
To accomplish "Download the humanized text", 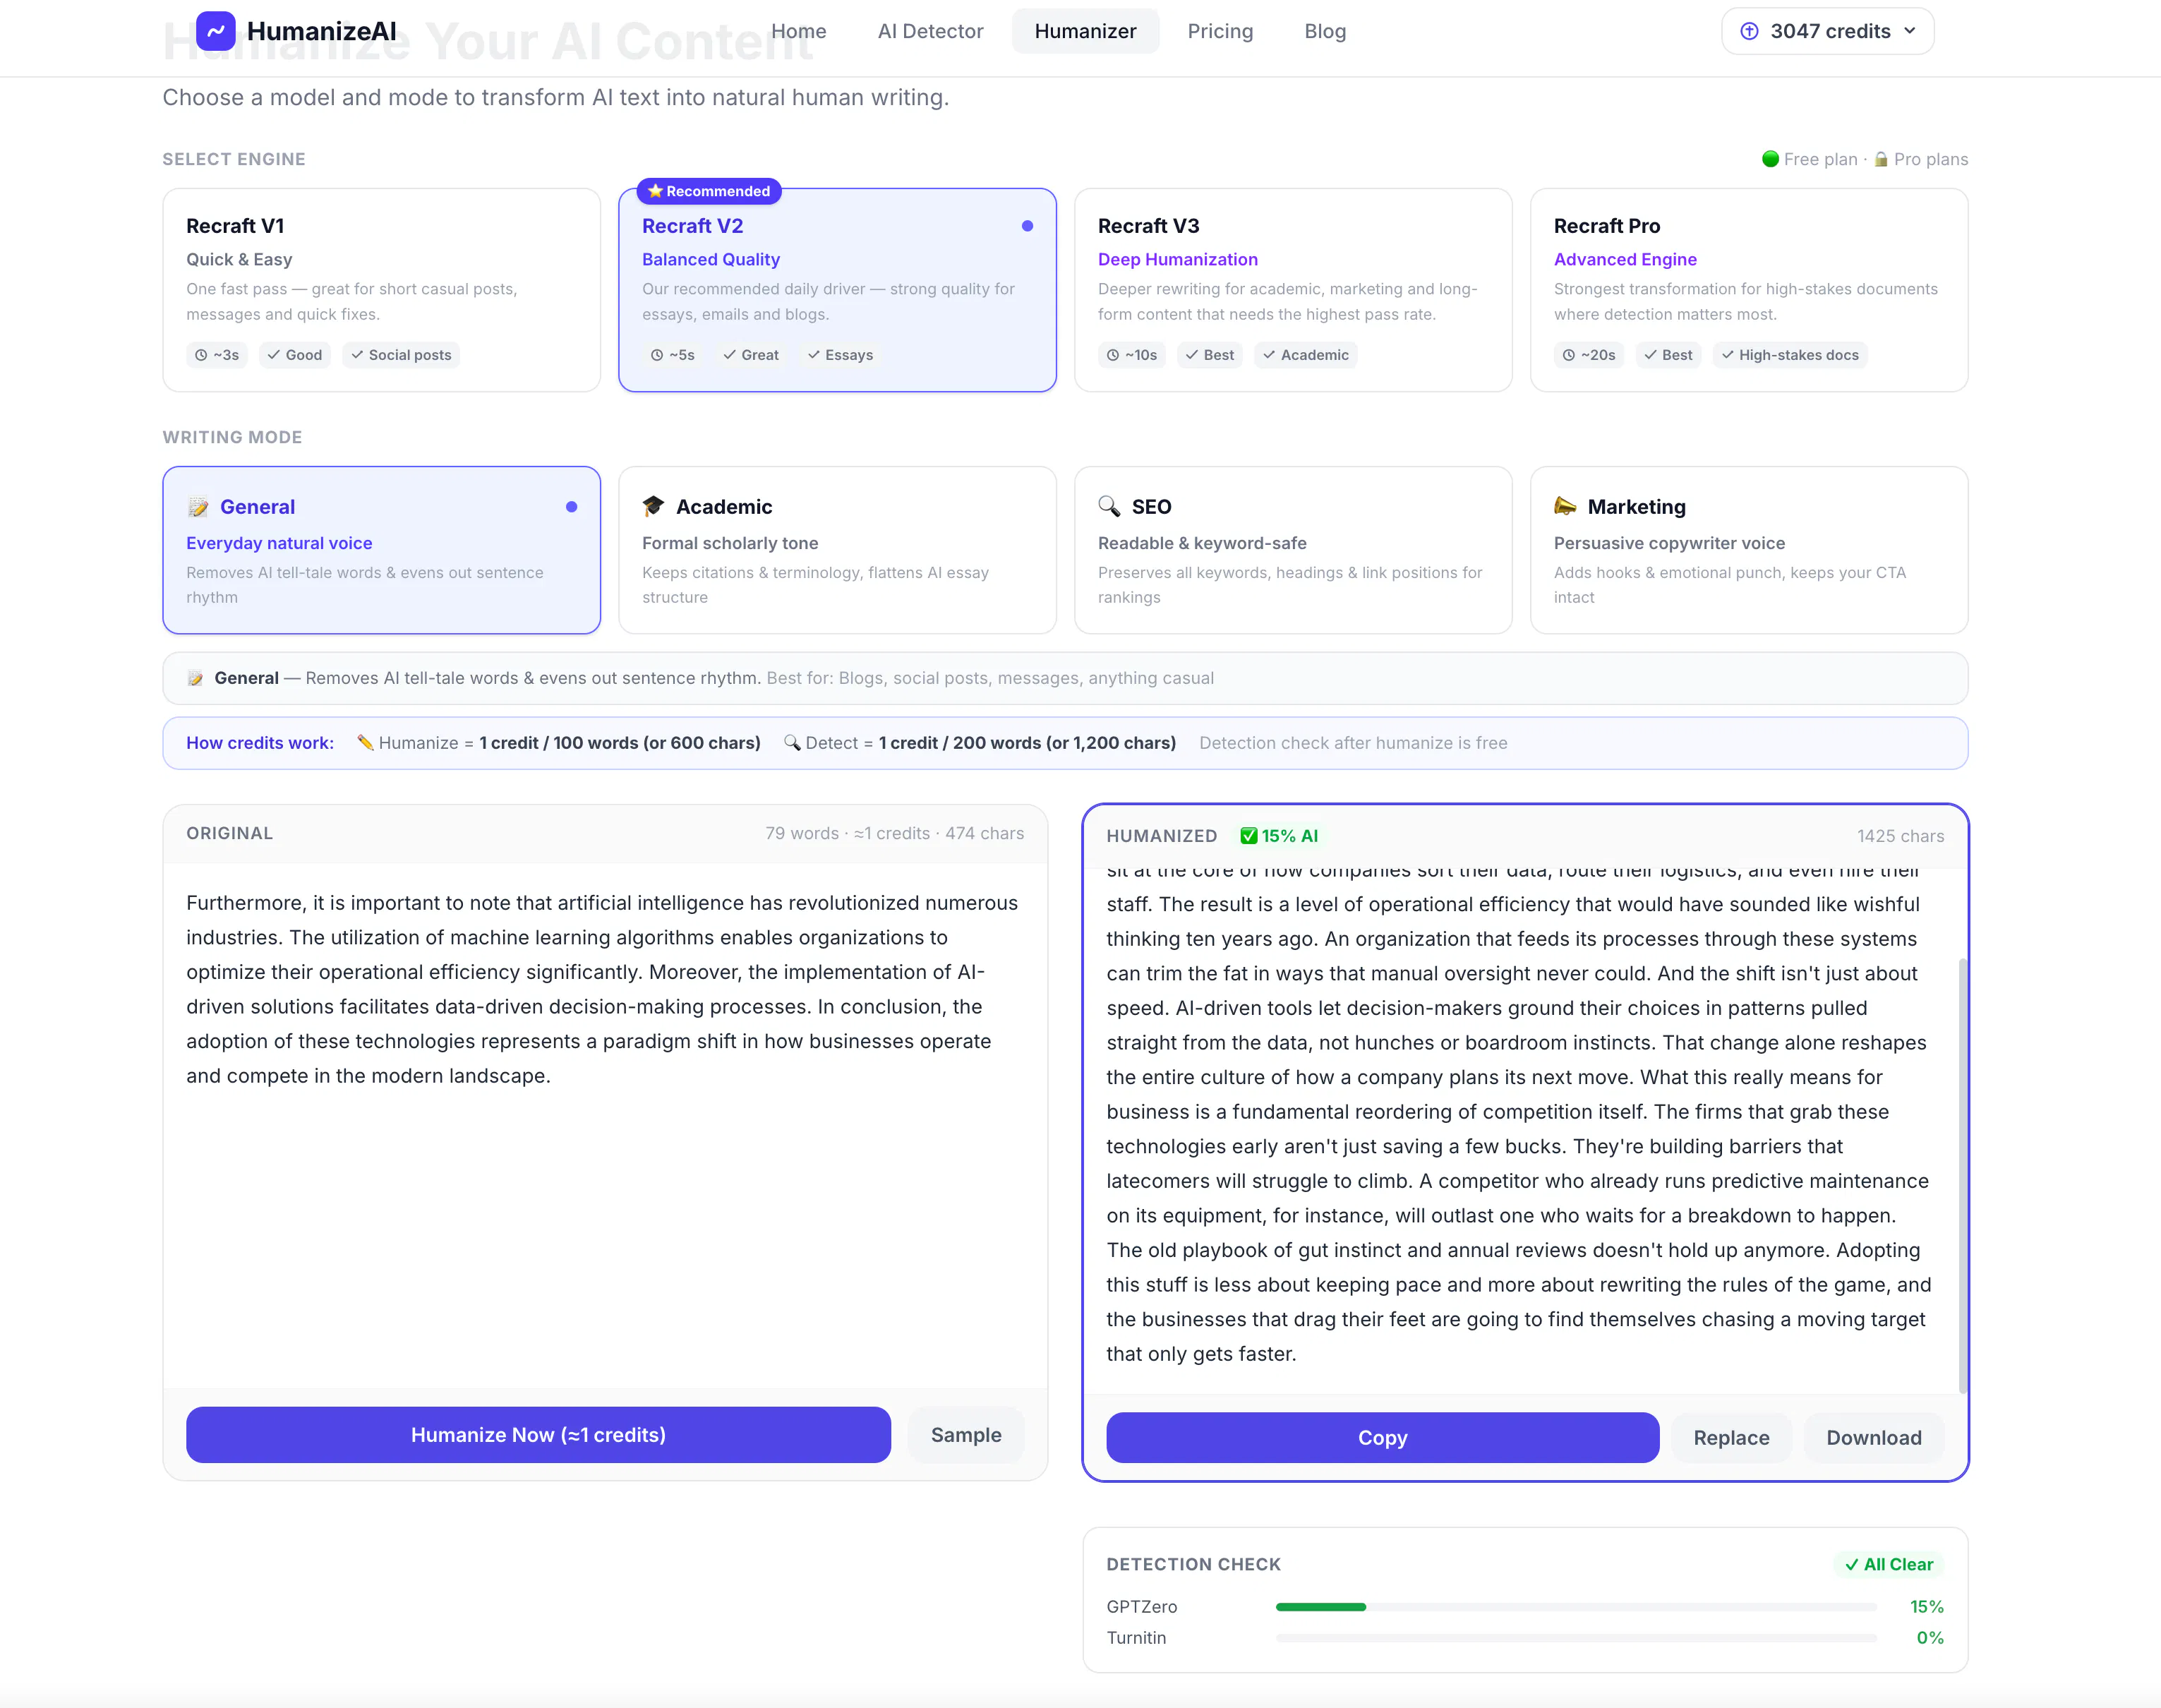I will 1874,1438.
